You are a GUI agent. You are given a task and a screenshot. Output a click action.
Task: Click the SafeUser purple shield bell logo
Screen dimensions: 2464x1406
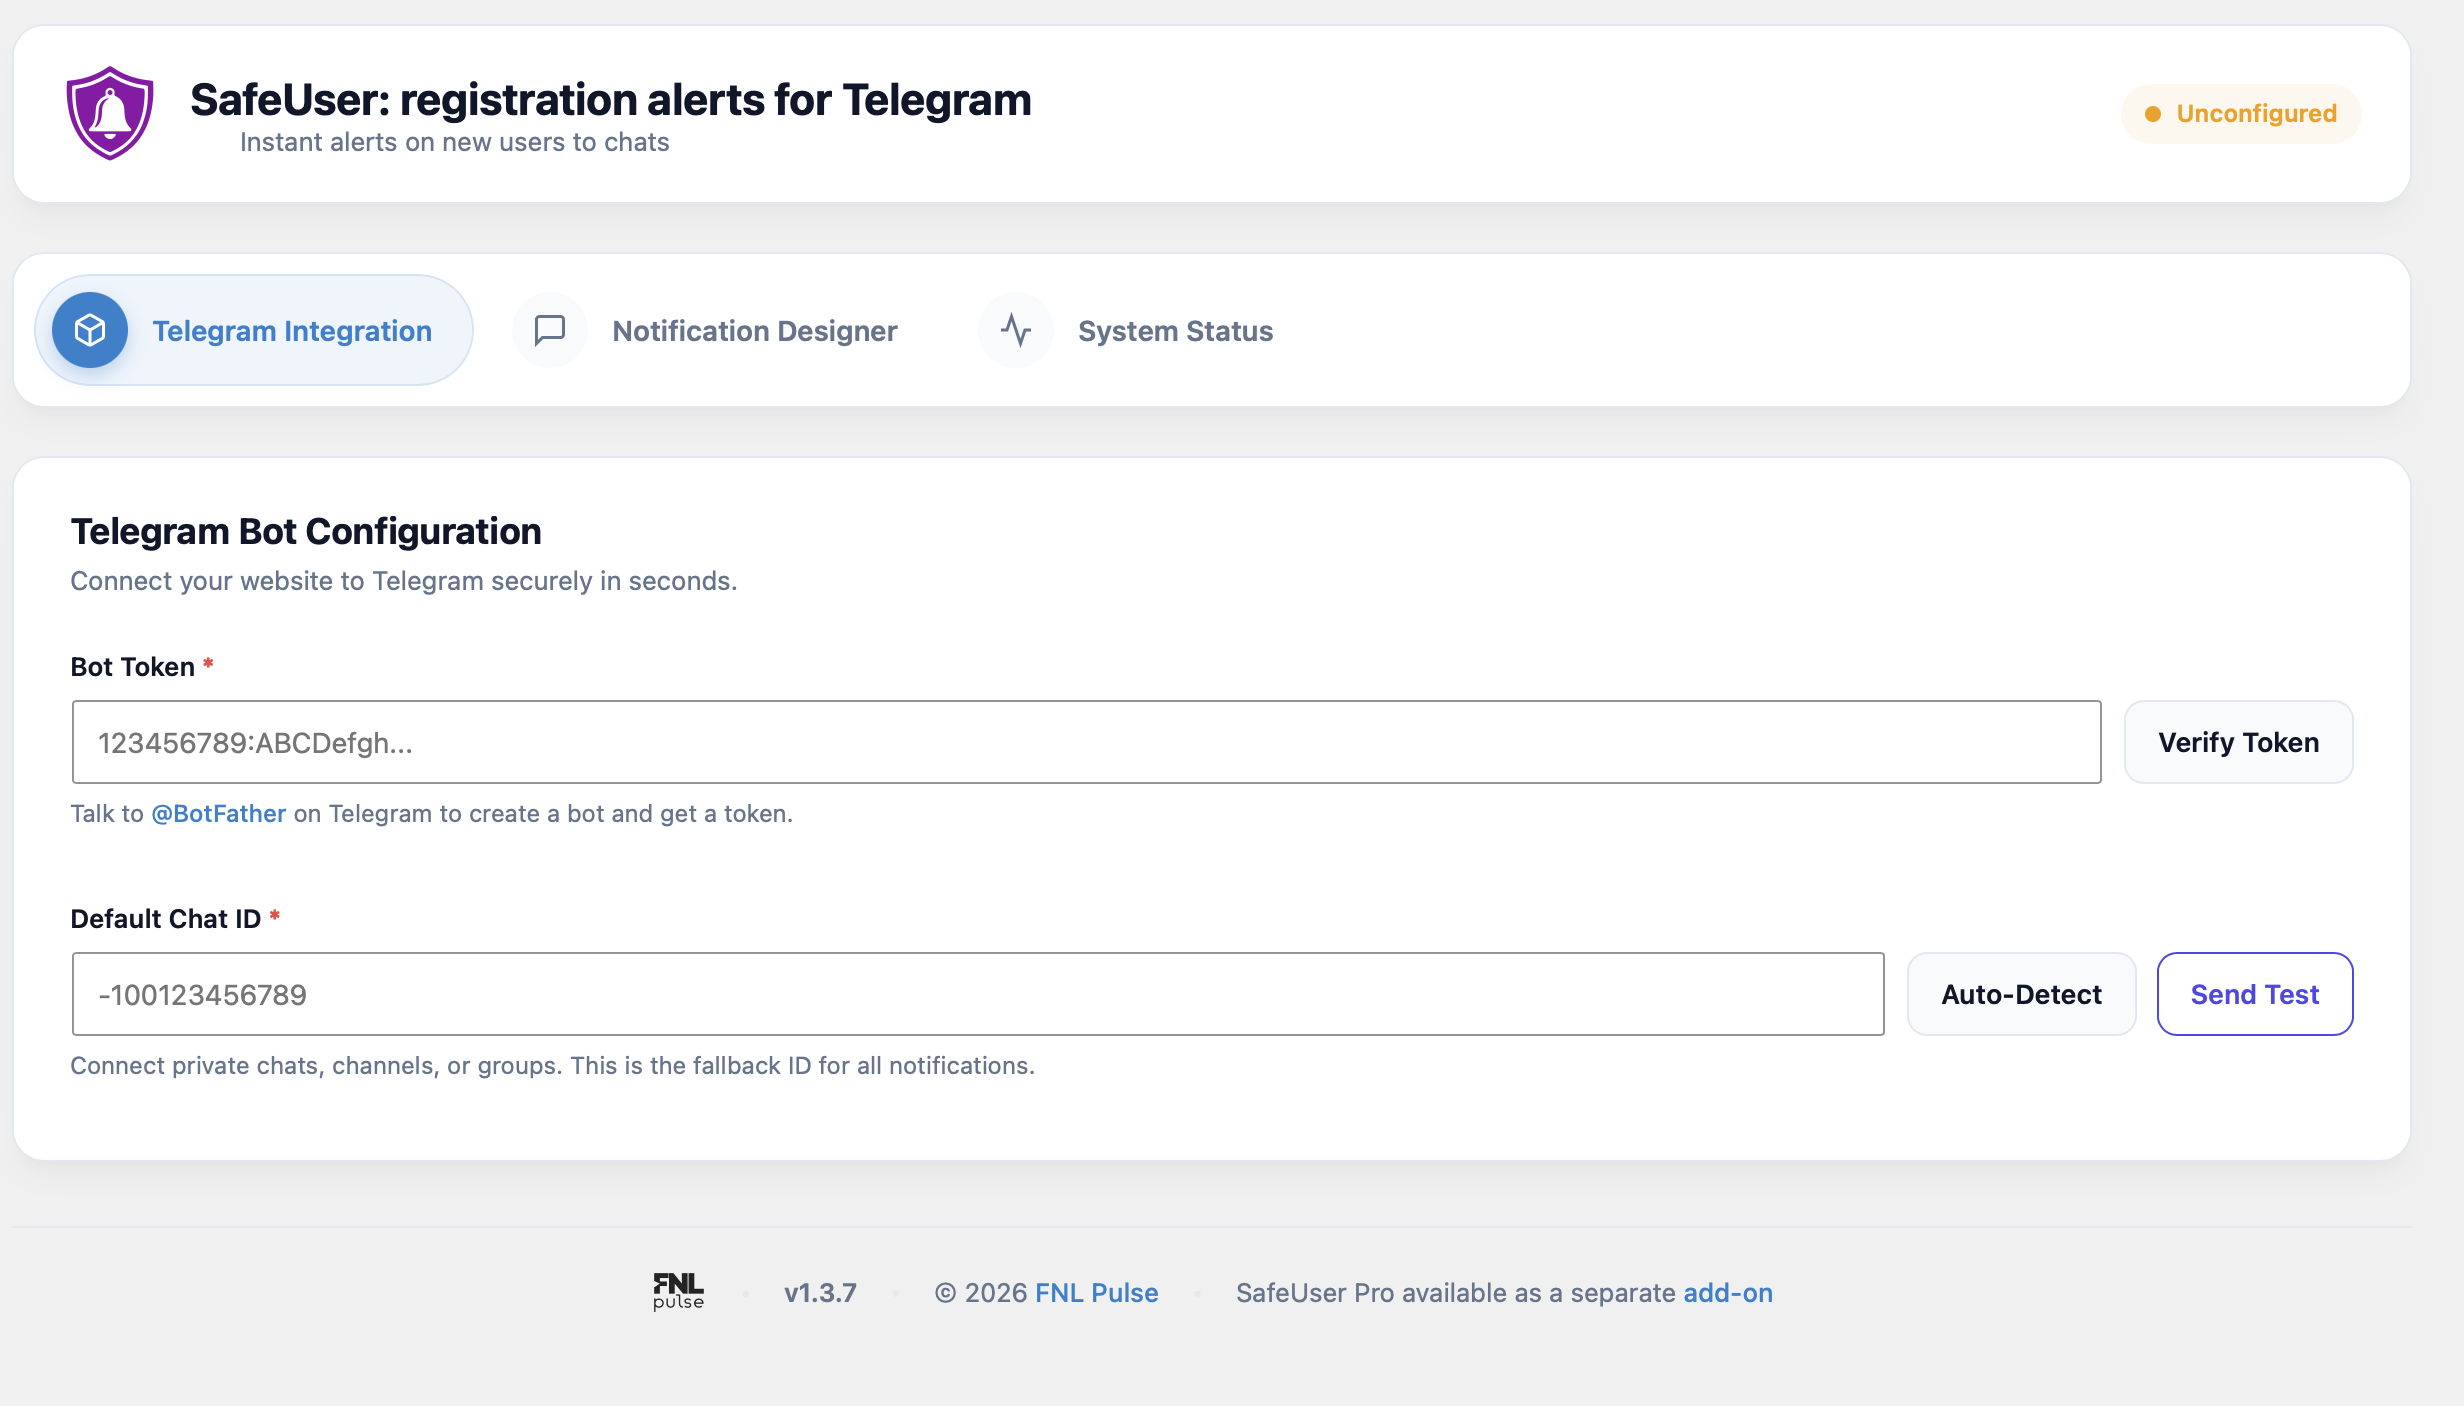tap(110, 113)
